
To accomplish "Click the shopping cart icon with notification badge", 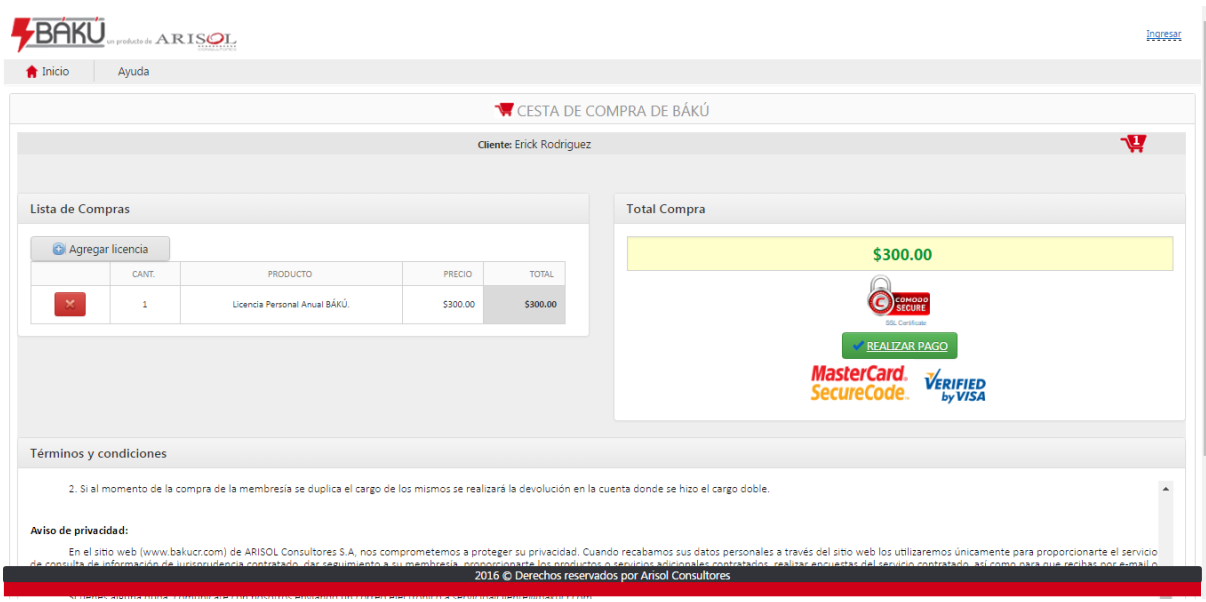I will 1133,143.
